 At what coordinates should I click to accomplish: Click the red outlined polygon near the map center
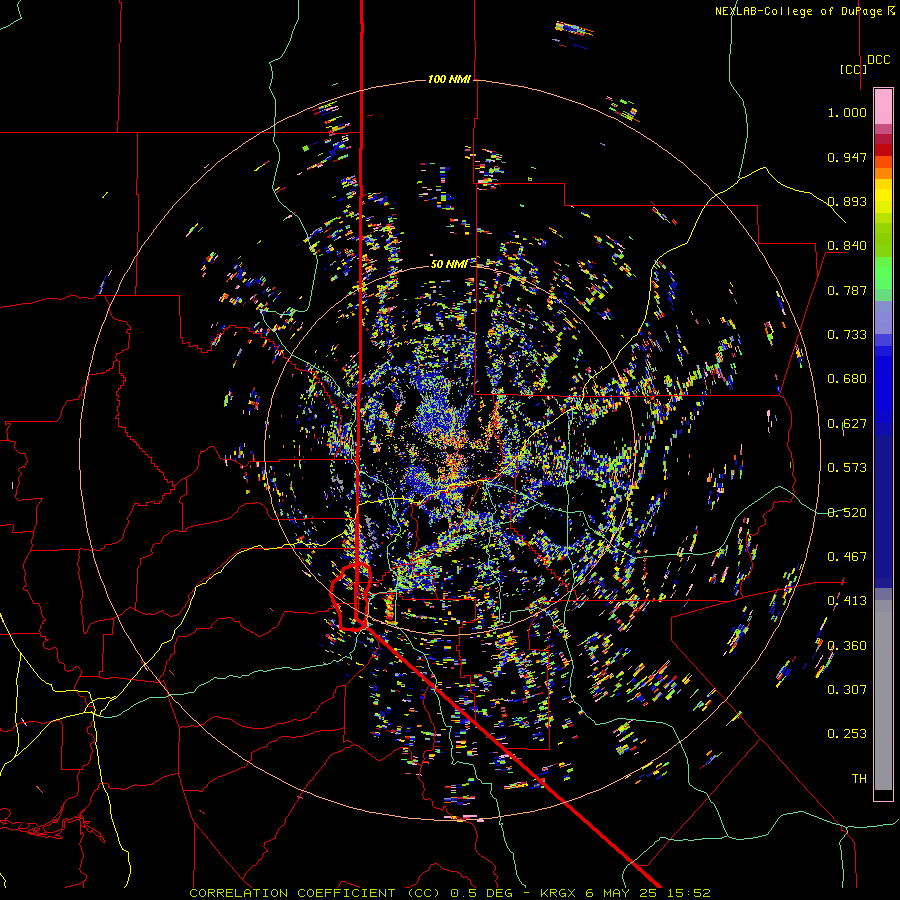[351, 597]
